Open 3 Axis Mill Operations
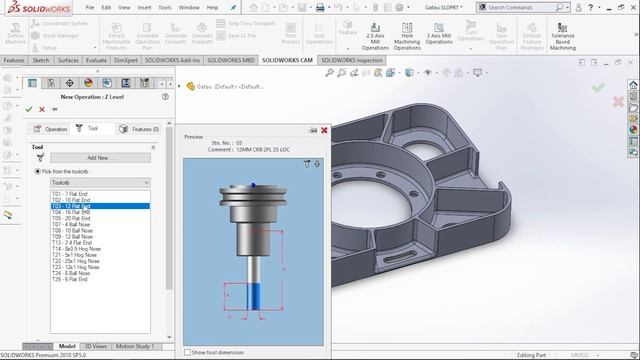Screen dimensions: 640x360 click(x=439, y=33)
